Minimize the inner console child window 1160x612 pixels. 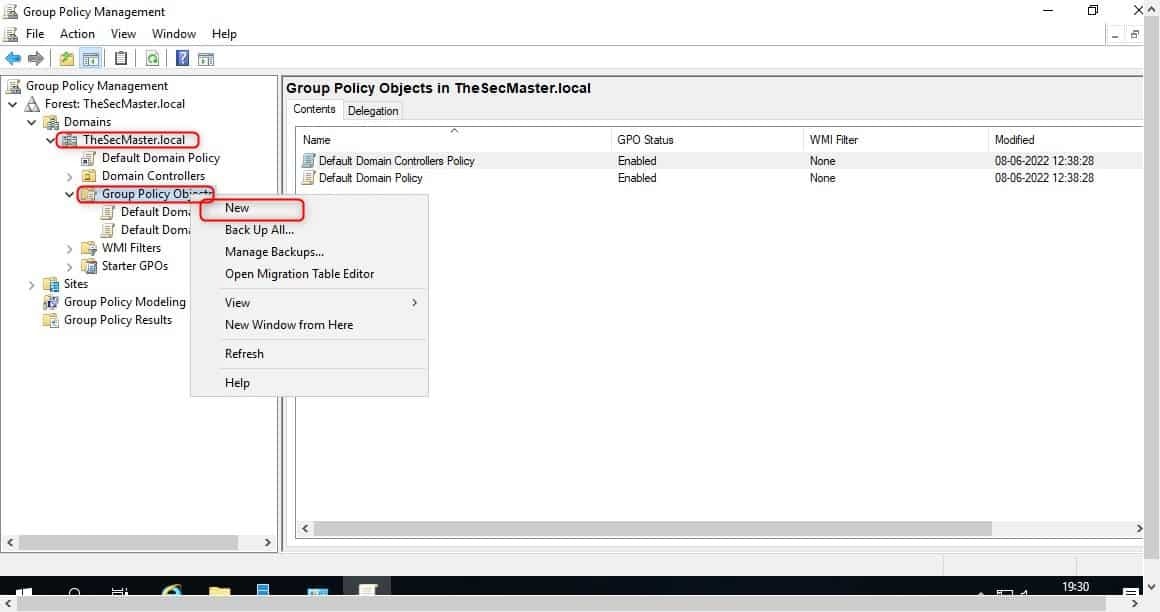(1115, 35)
